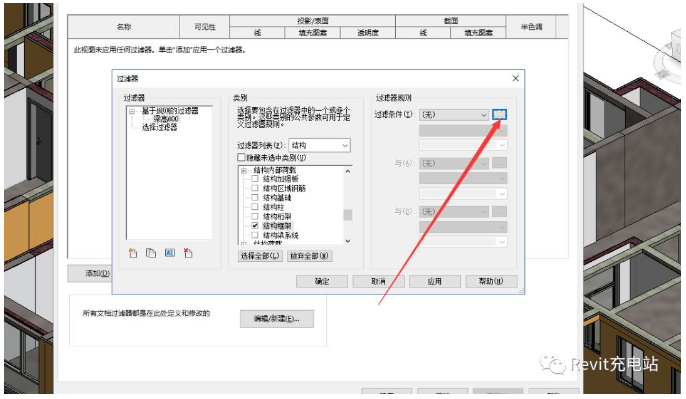This screenshot has height=399, width=686.
Task: Click 添加 button in the back window
Action: coord(90,273)
